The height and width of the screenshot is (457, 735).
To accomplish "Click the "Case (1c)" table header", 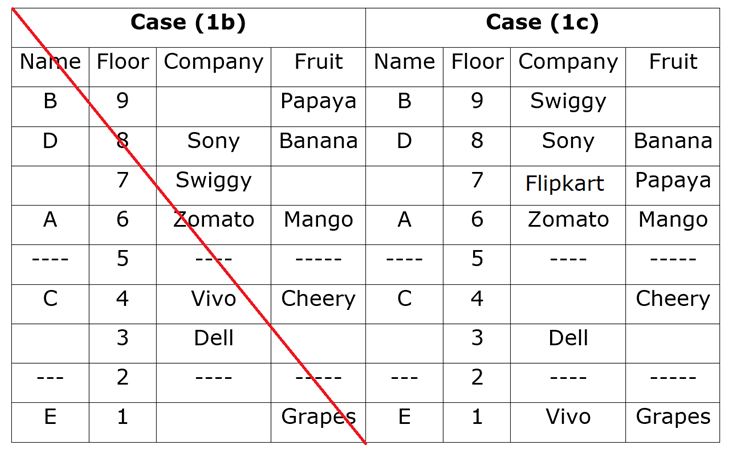I will pos(542,22).
